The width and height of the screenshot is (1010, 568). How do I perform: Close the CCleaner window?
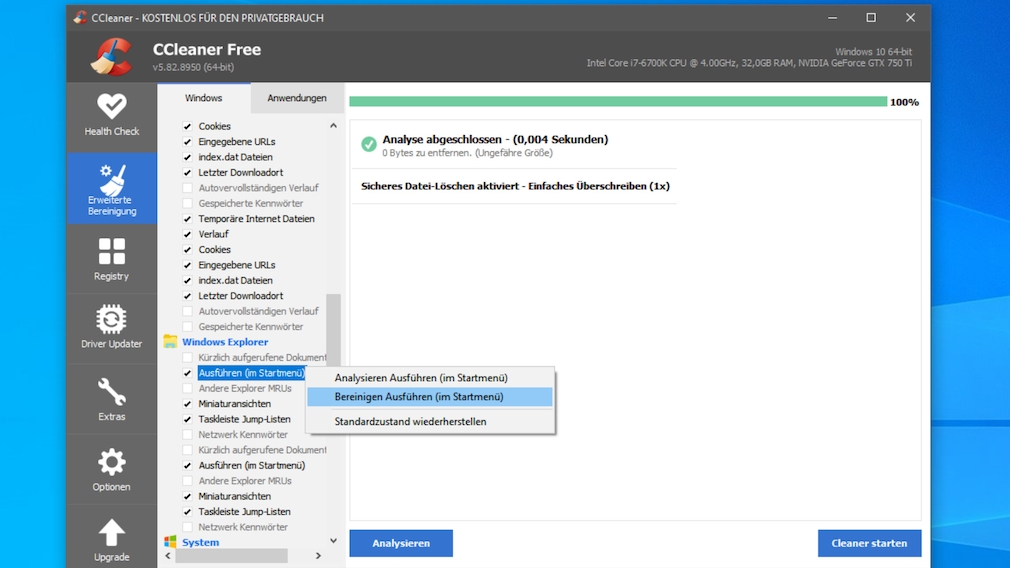pos(910,17)
